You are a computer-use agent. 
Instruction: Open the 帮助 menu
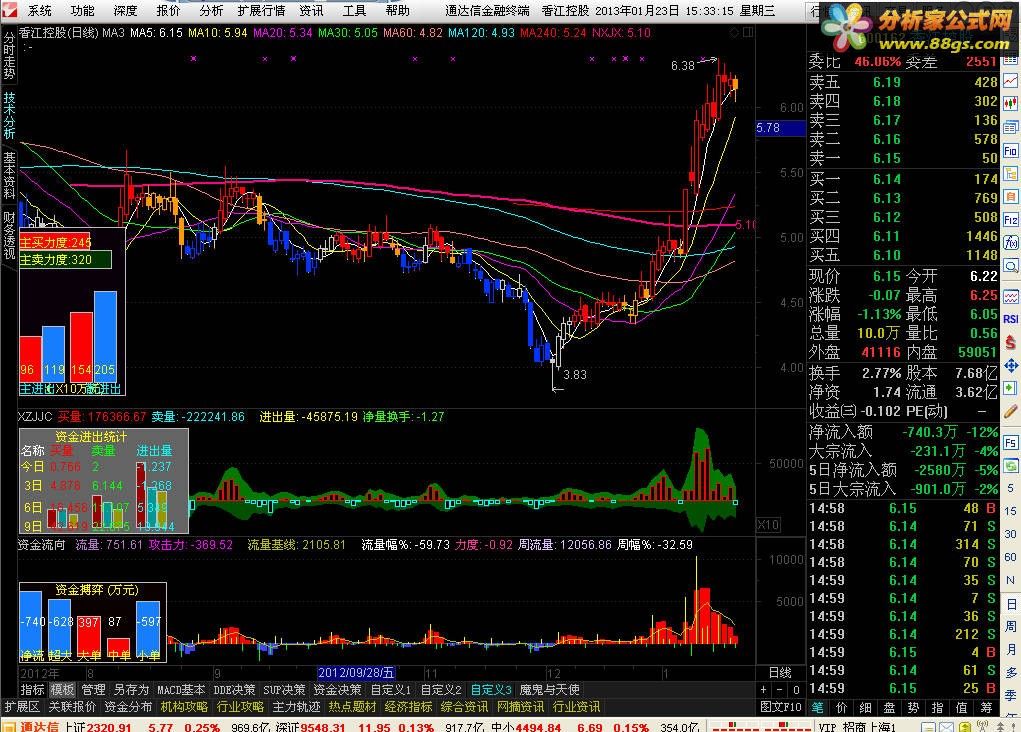397,10
